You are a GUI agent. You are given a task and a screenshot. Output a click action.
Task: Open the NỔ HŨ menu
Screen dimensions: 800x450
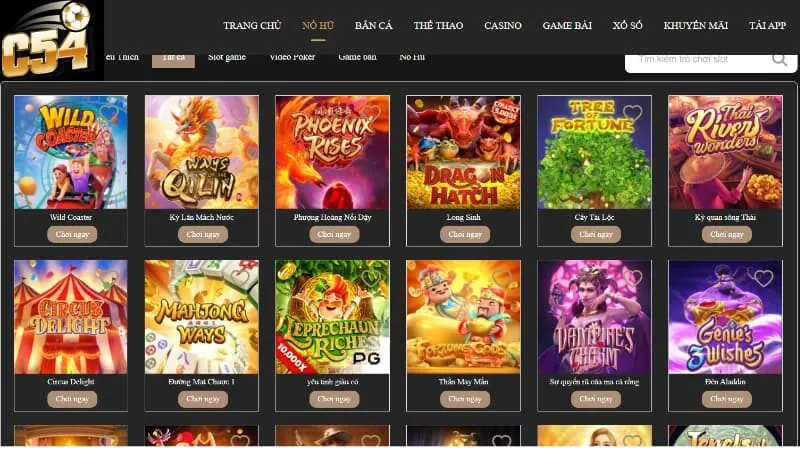click(318, 26)
